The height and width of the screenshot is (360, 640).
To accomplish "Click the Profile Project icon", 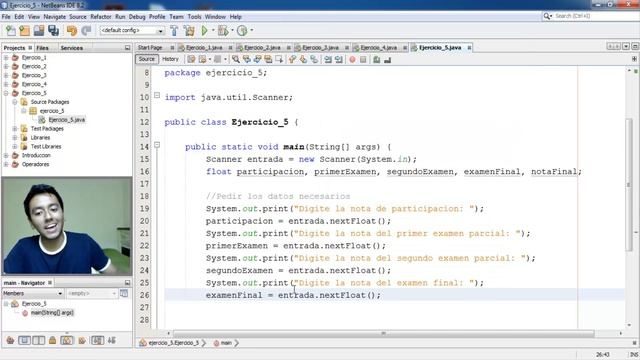I will [x=242, y=31].
